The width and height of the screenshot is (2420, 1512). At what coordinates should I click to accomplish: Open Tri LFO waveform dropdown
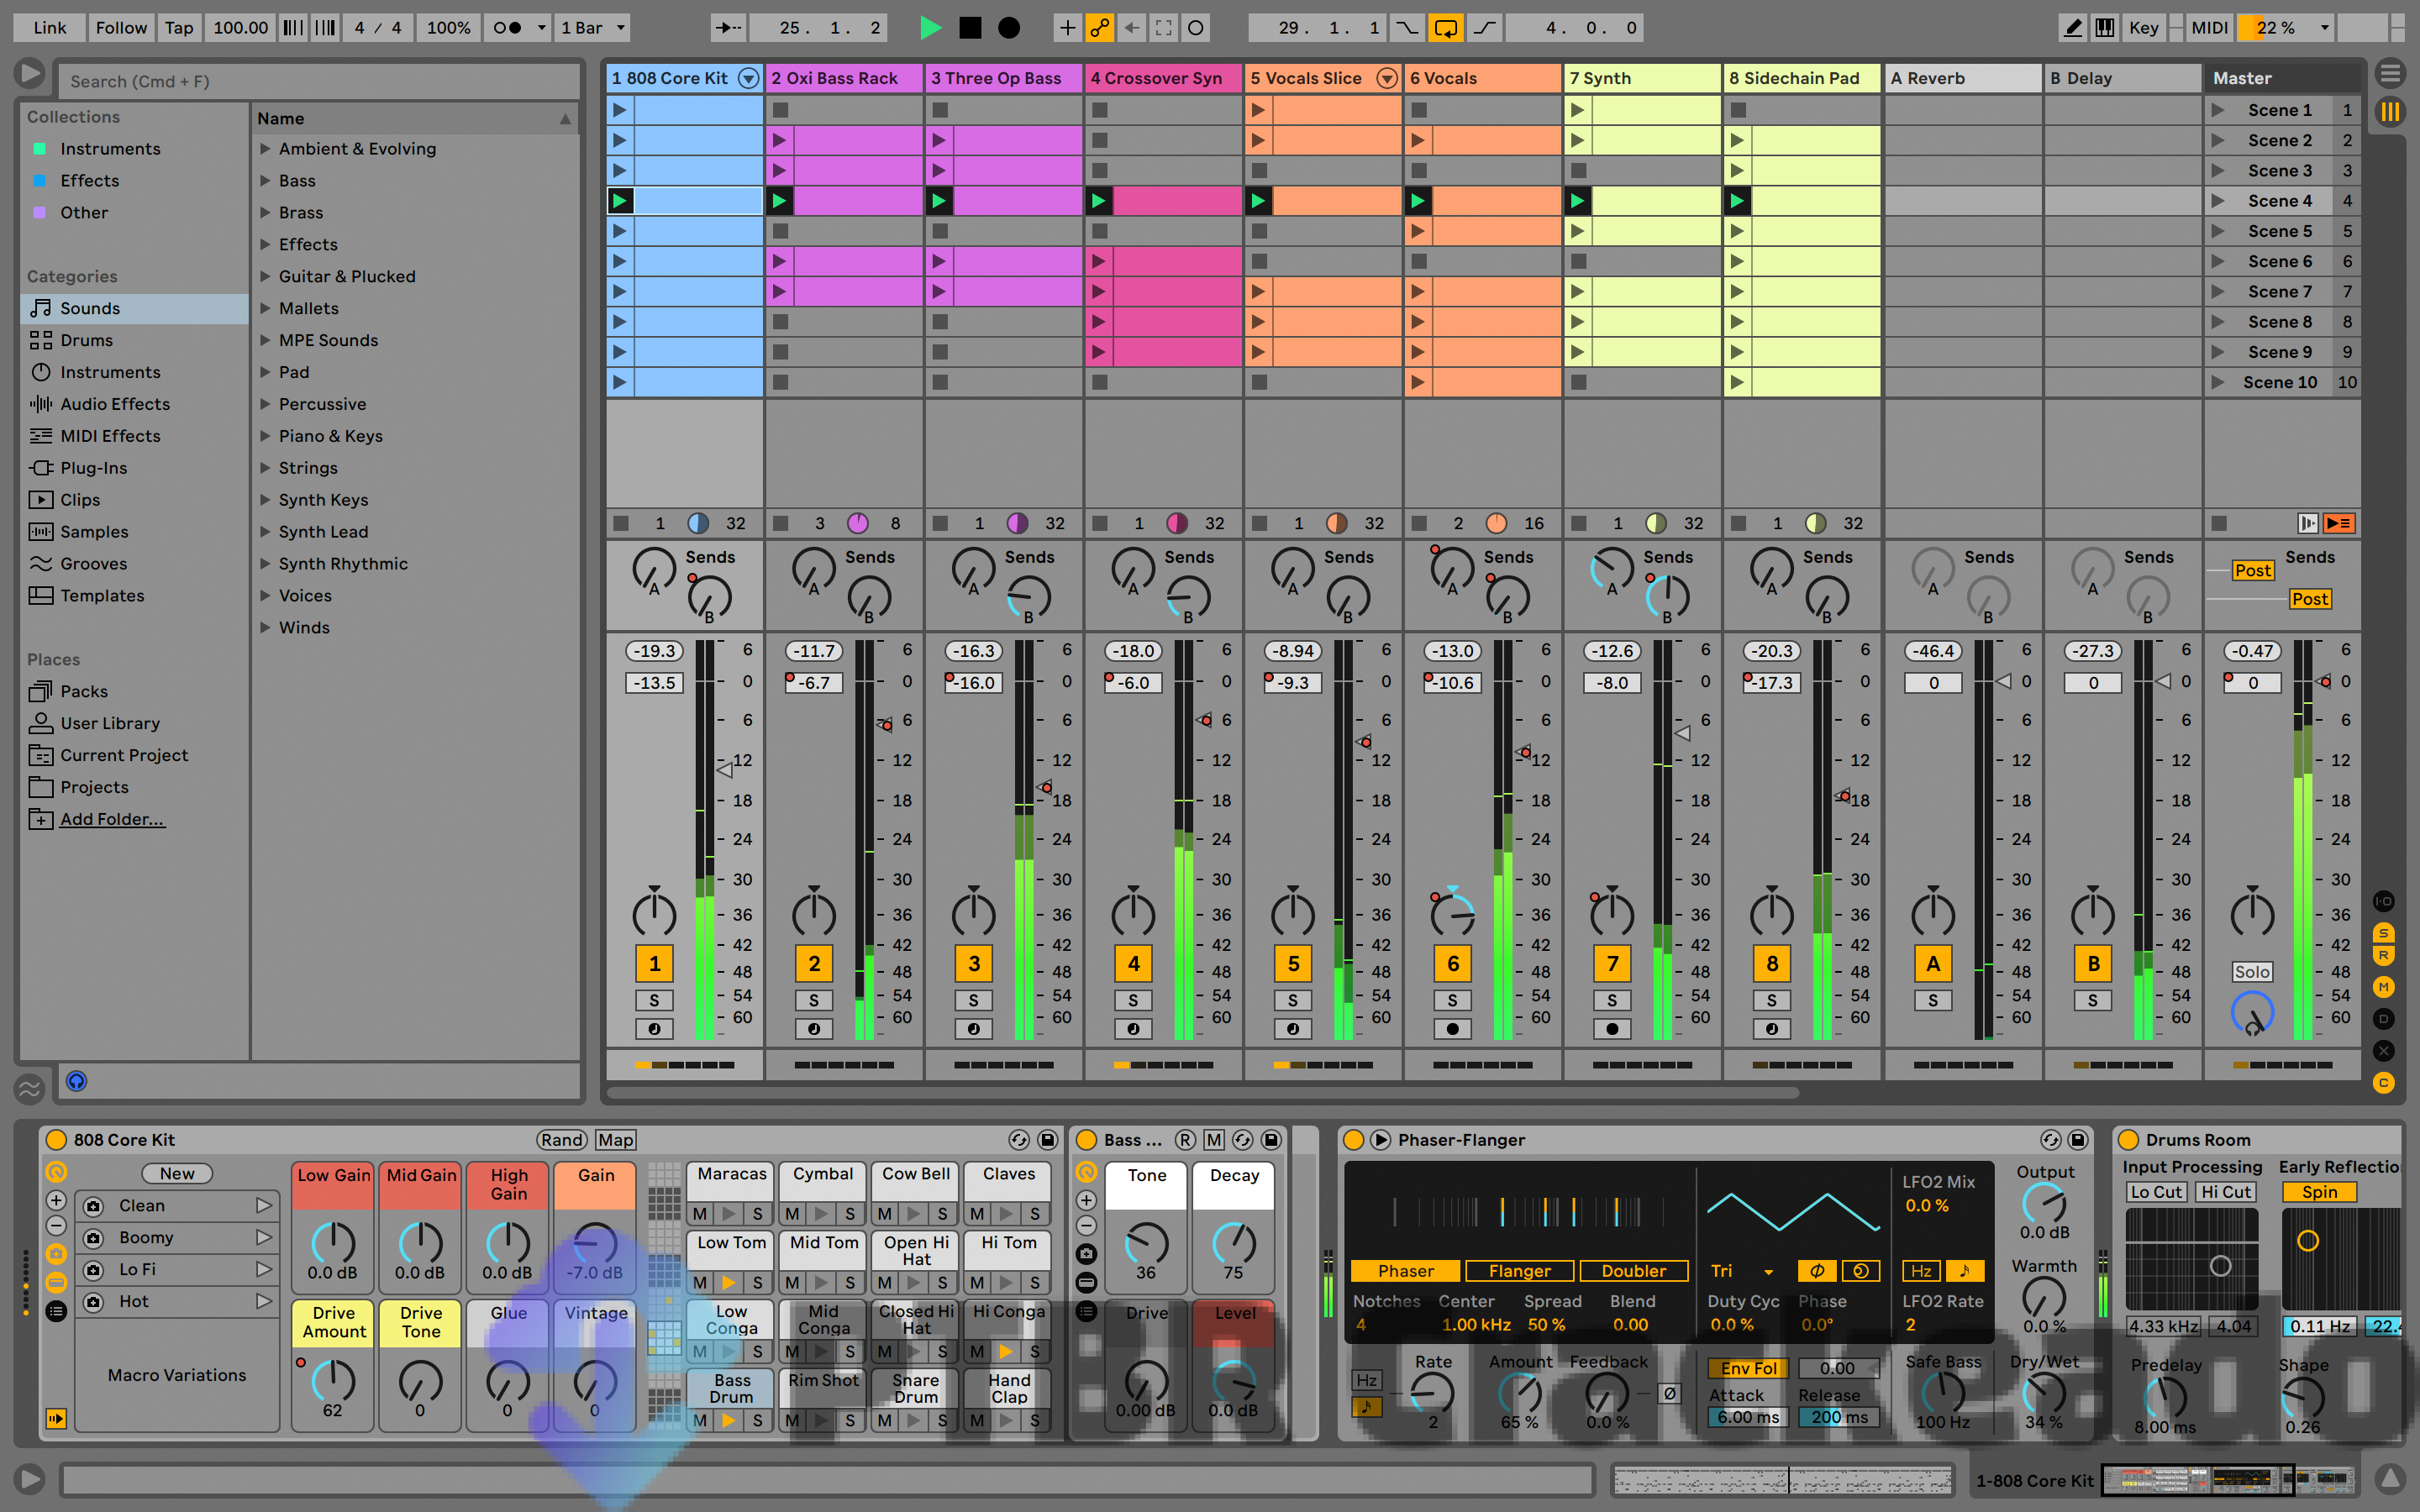tap(1743, 1271)
